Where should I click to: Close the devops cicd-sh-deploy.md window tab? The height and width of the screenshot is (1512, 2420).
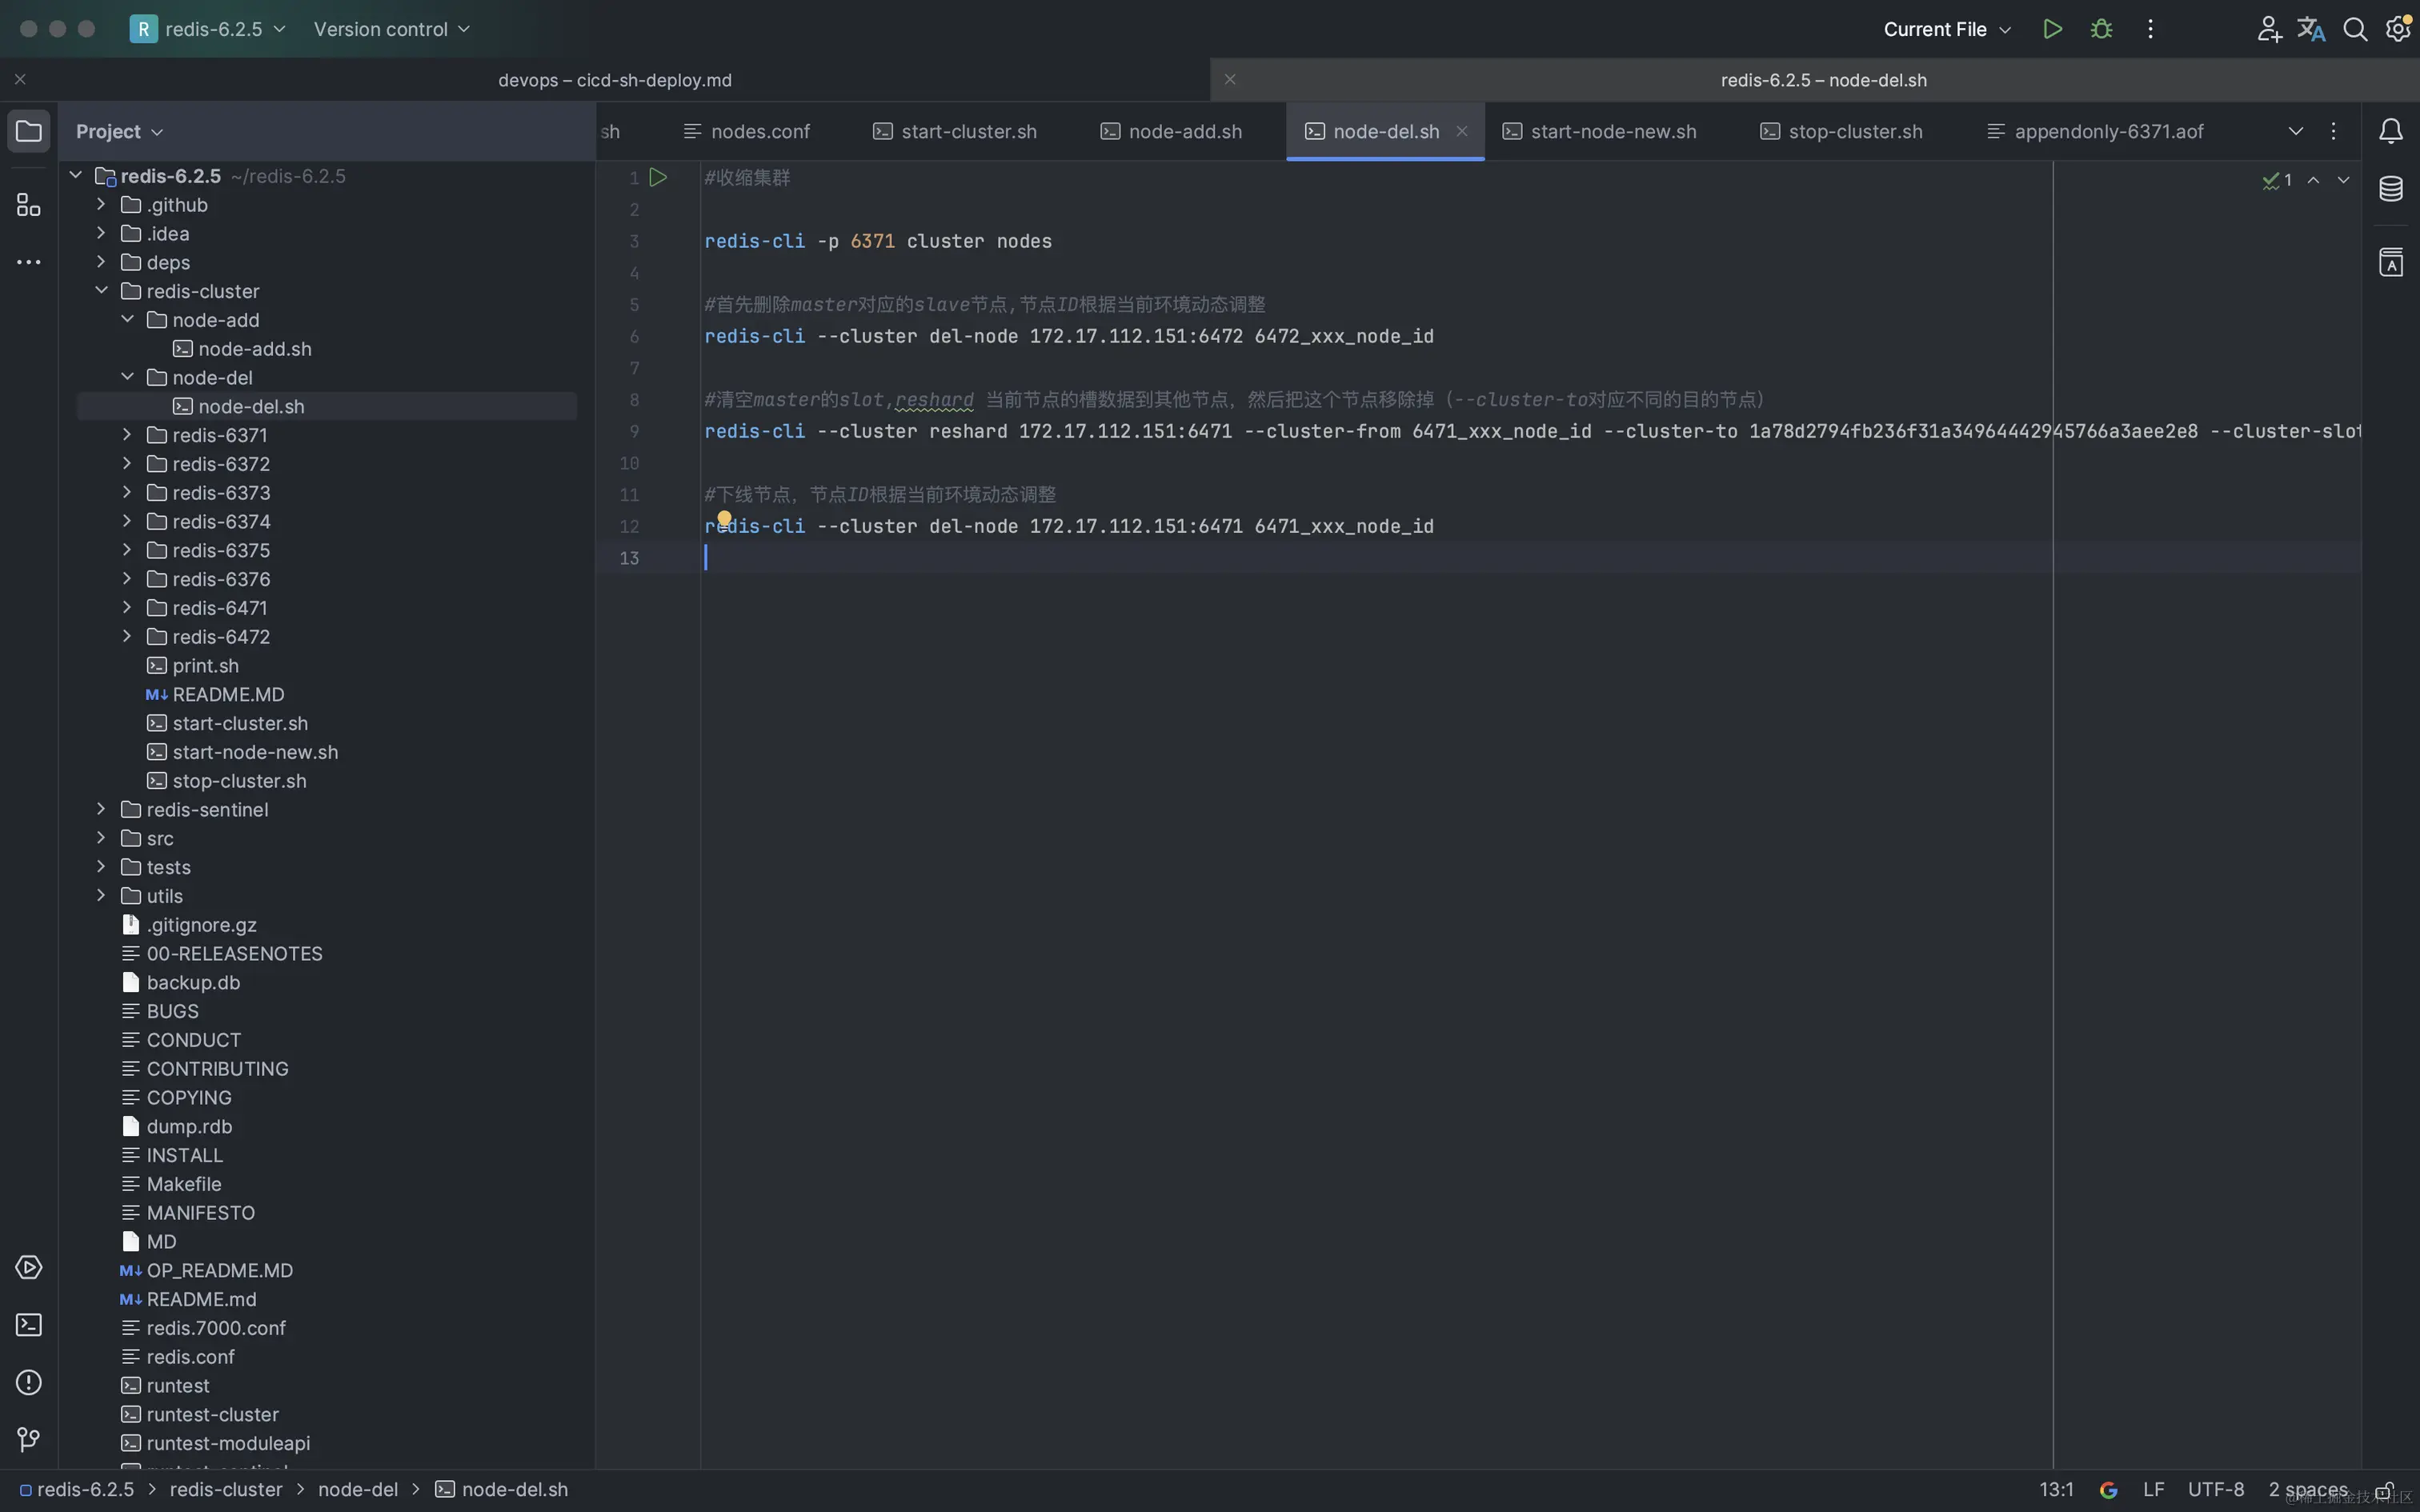tap(20, 79)
